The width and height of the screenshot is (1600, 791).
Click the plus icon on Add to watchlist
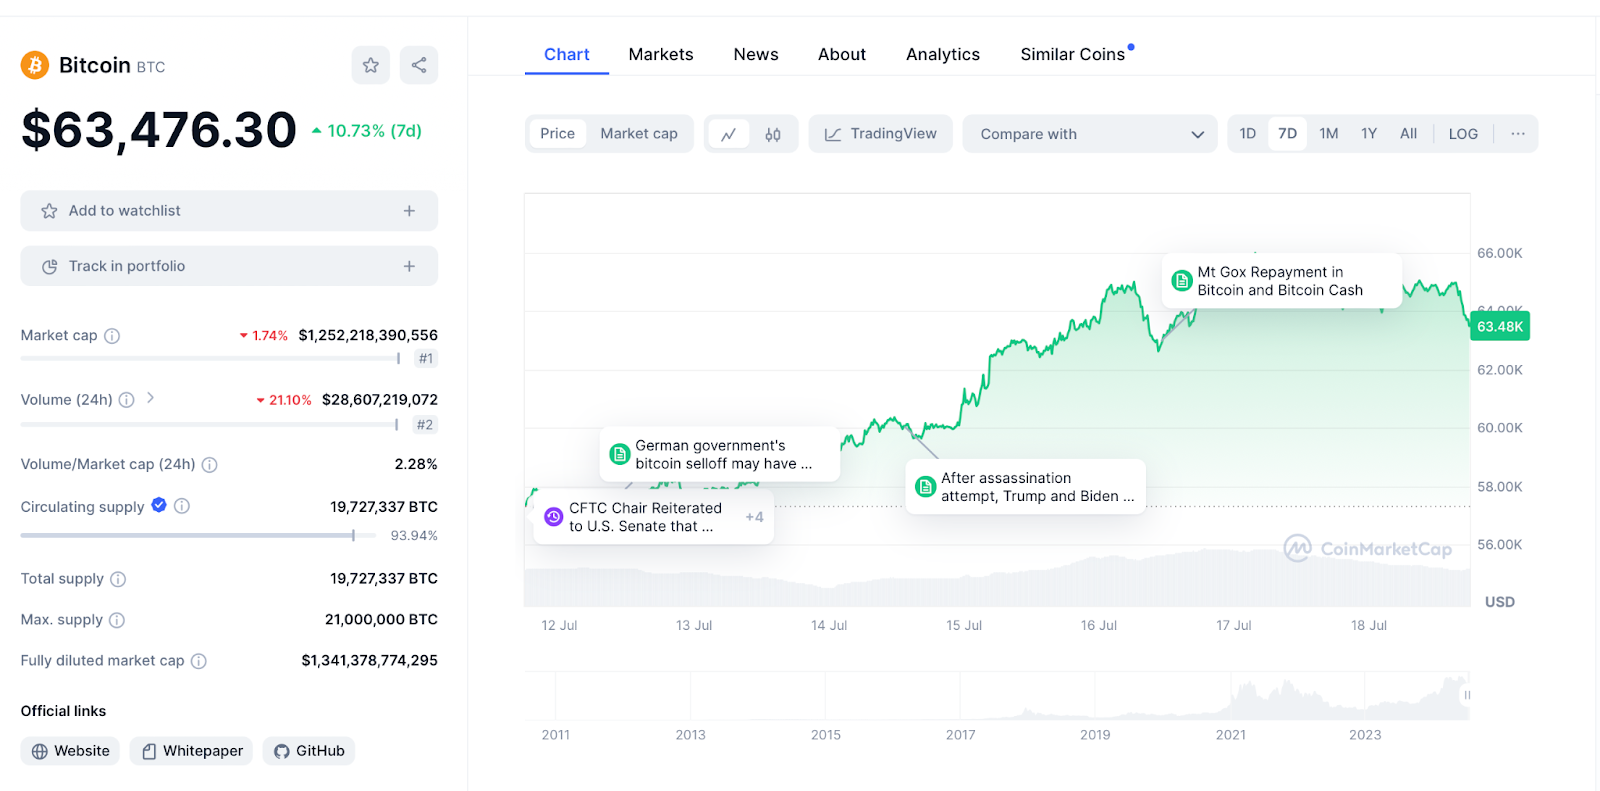tap(409, 211)
